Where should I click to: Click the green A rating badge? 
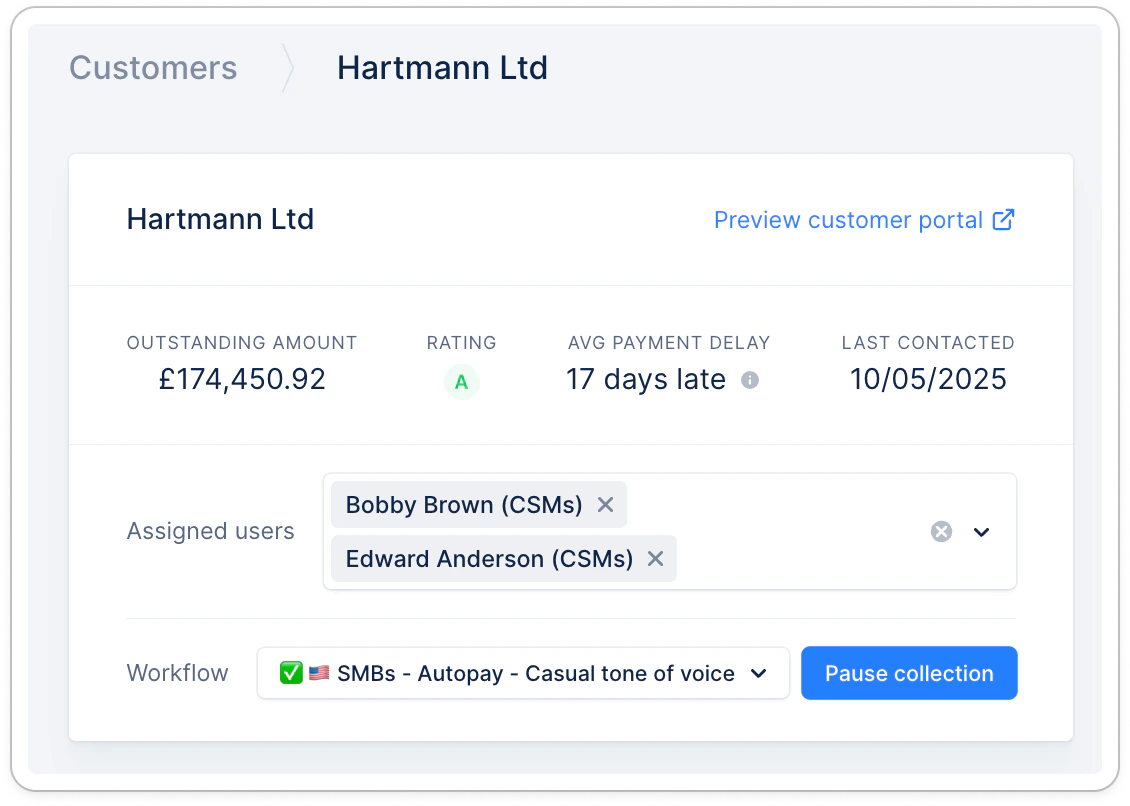coord(461,382)
